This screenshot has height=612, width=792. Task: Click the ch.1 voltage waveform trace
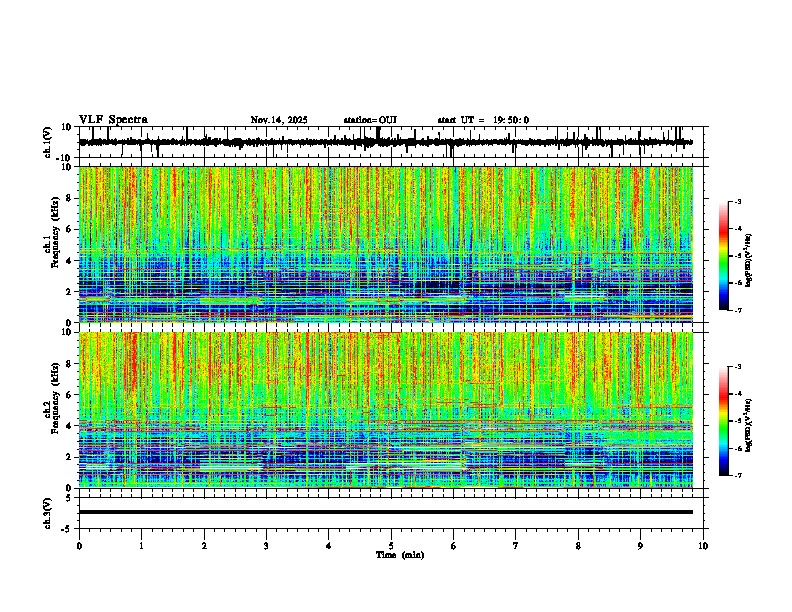coord(385,142)
